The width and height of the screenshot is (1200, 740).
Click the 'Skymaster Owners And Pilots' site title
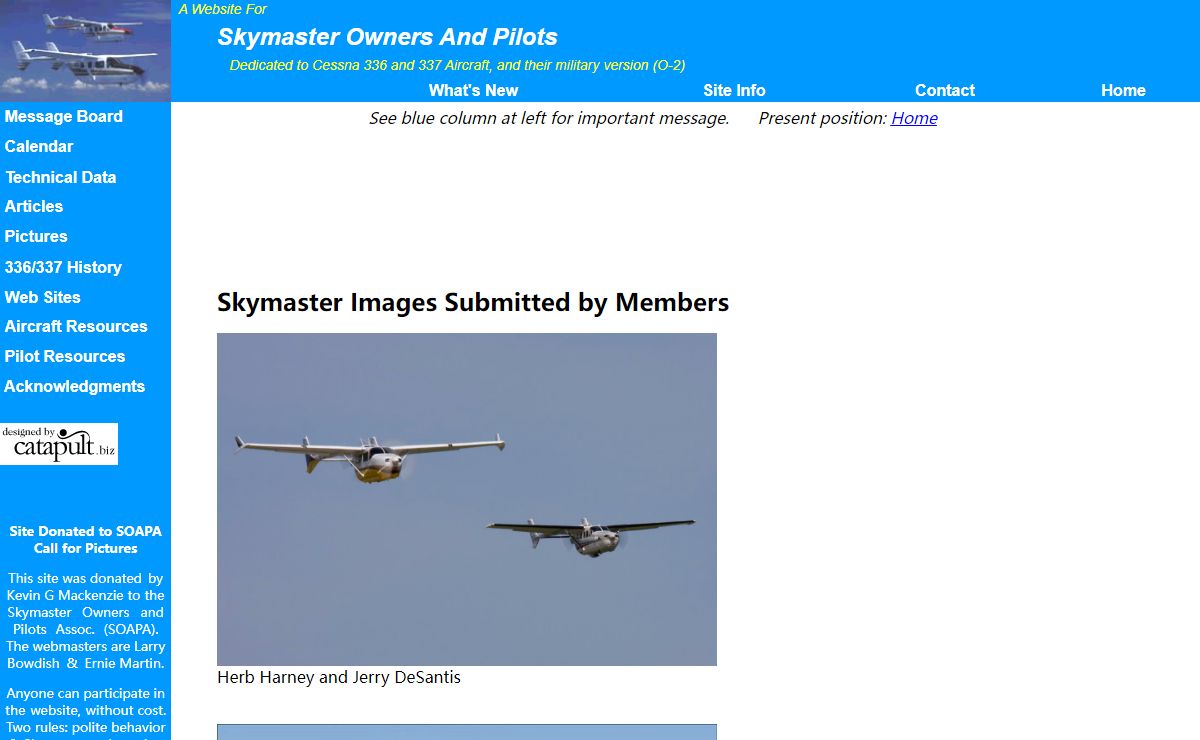coord(387,37)
